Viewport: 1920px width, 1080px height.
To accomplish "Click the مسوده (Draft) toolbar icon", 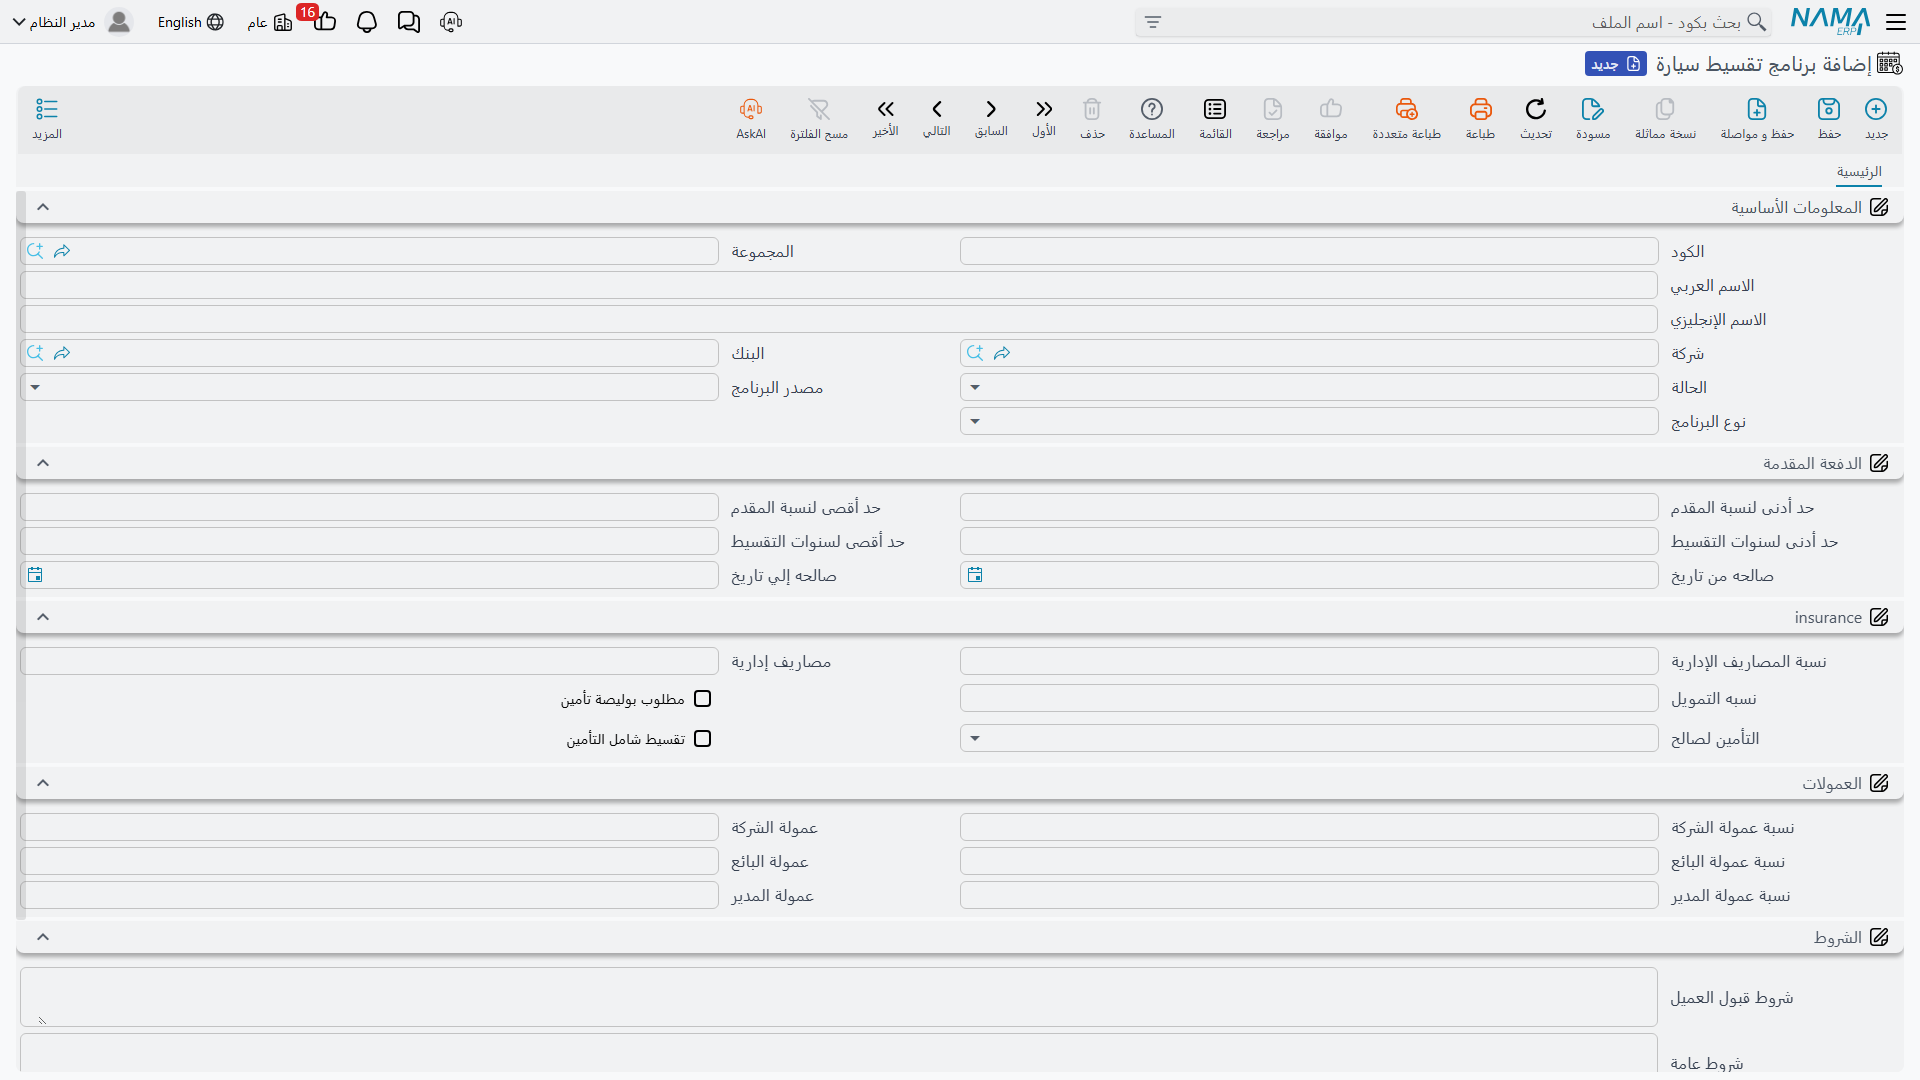I will pos(1593,109).
